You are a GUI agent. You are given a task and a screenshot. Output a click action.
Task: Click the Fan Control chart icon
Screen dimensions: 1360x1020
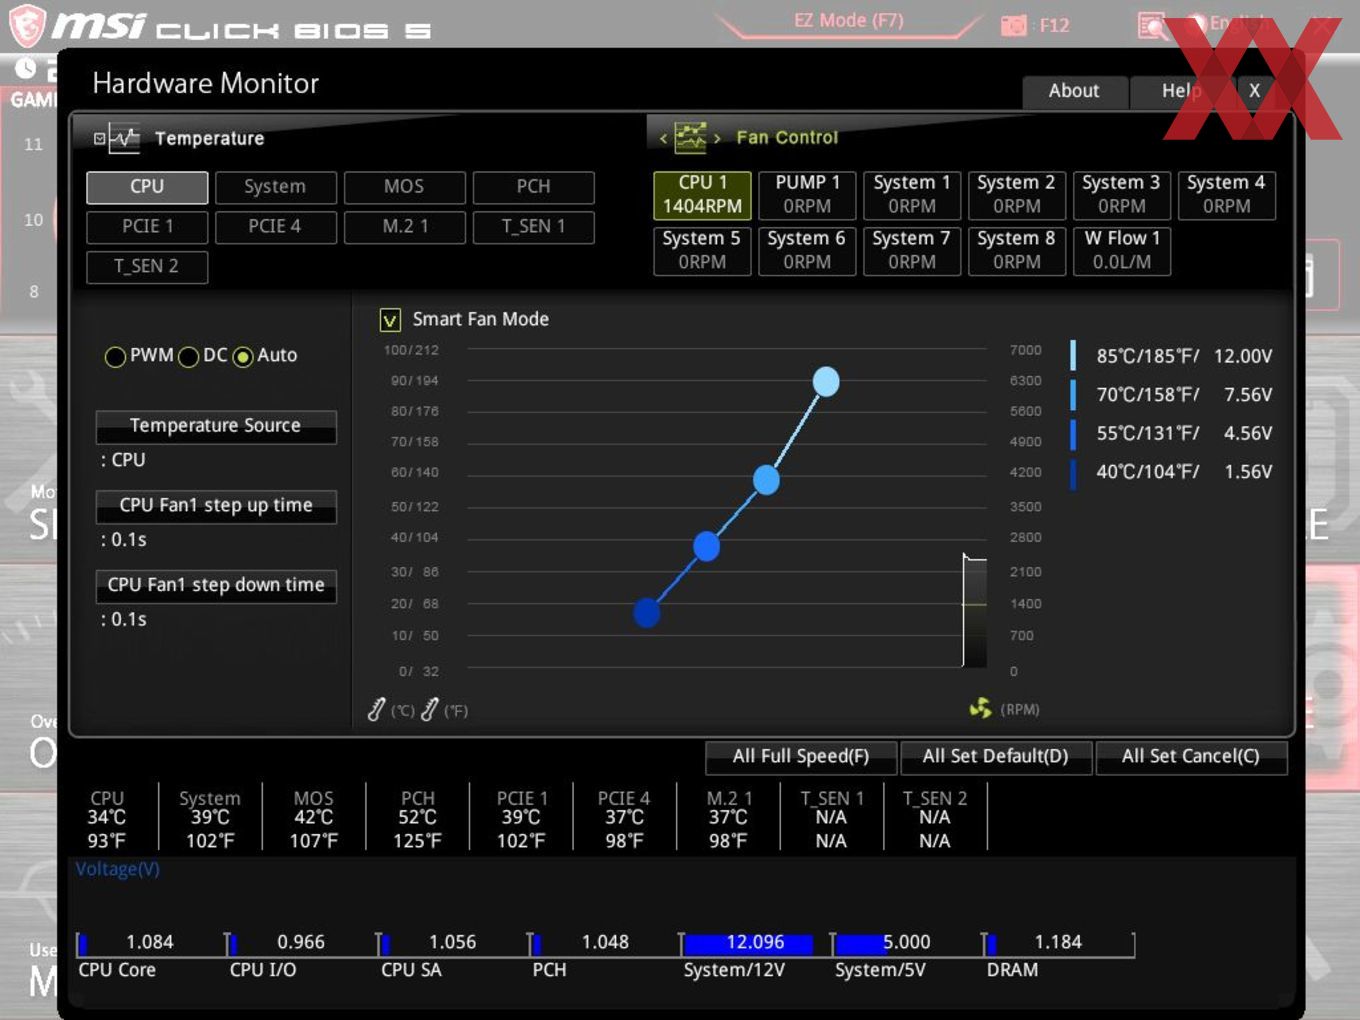click(690, 138)
